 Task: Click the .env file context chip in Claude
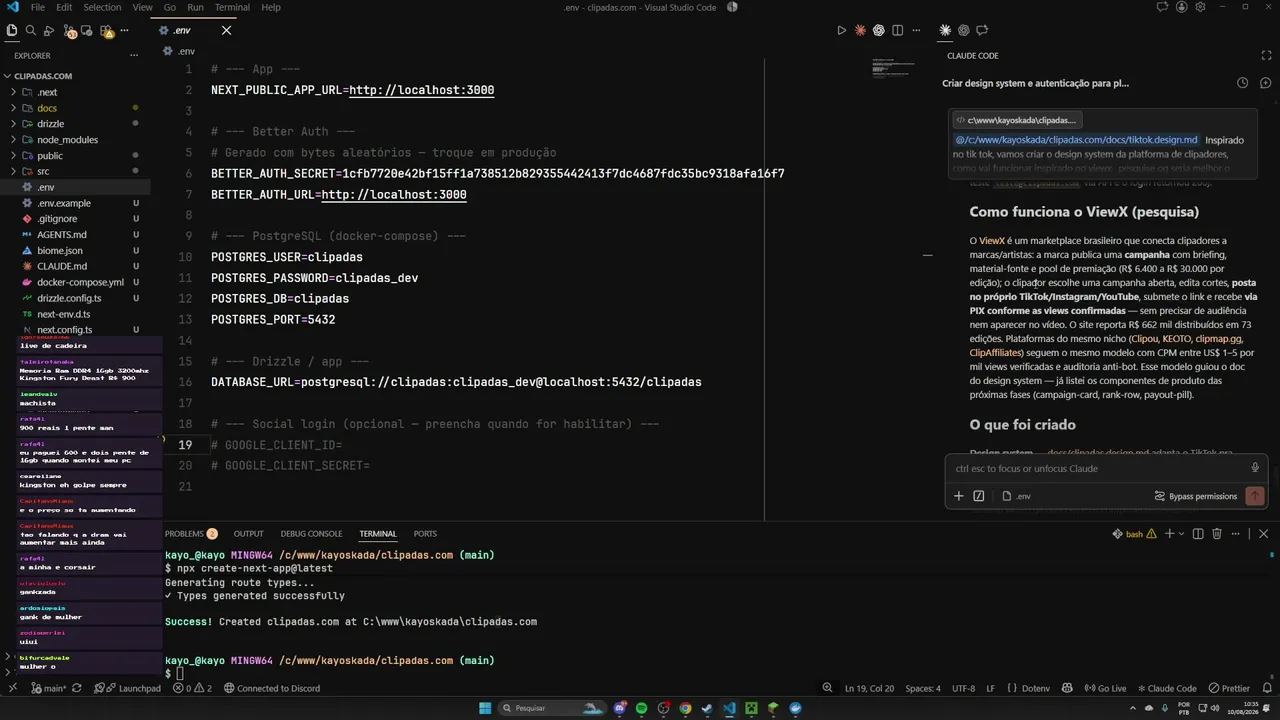click(1016, 496)
